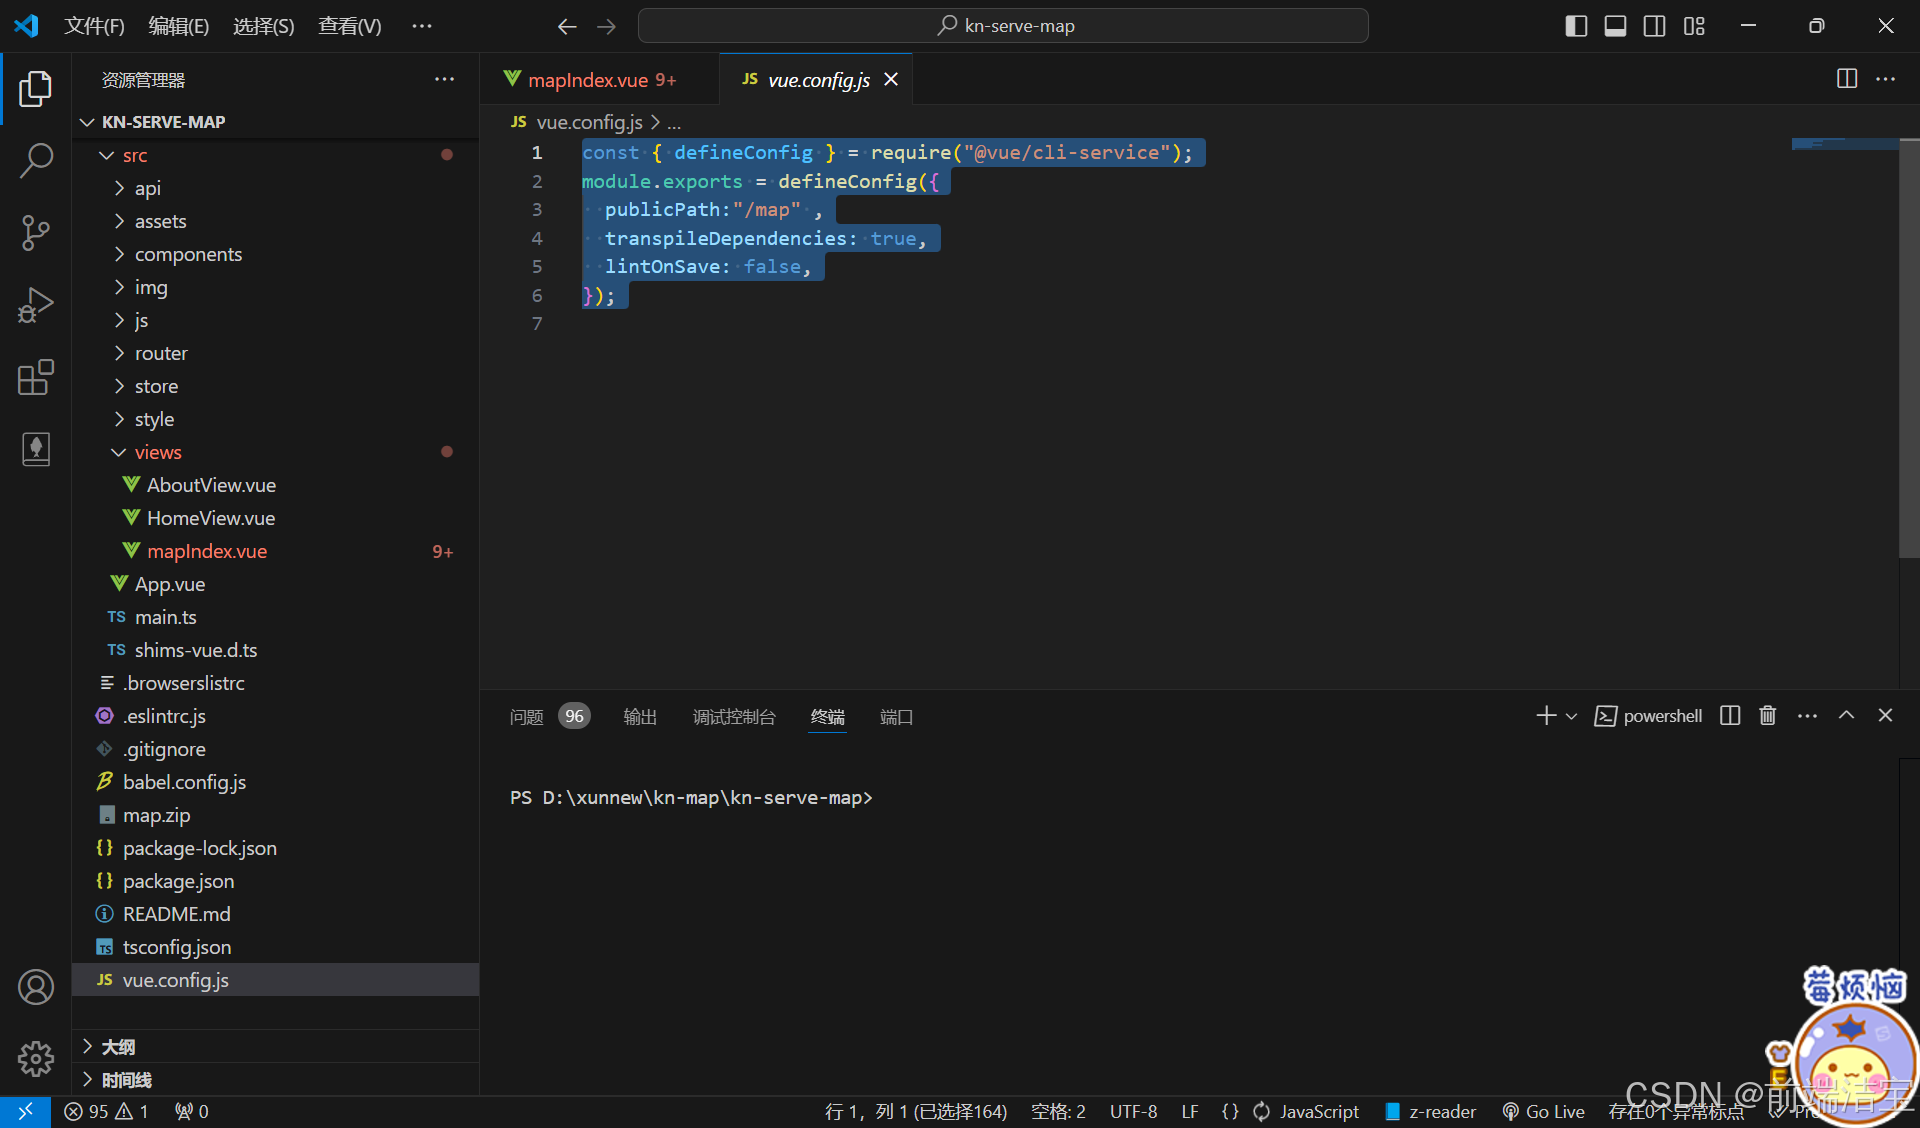Click the kn-serve-map command search box
Screen dimensions: 1920x1128
pos(1003,26)
